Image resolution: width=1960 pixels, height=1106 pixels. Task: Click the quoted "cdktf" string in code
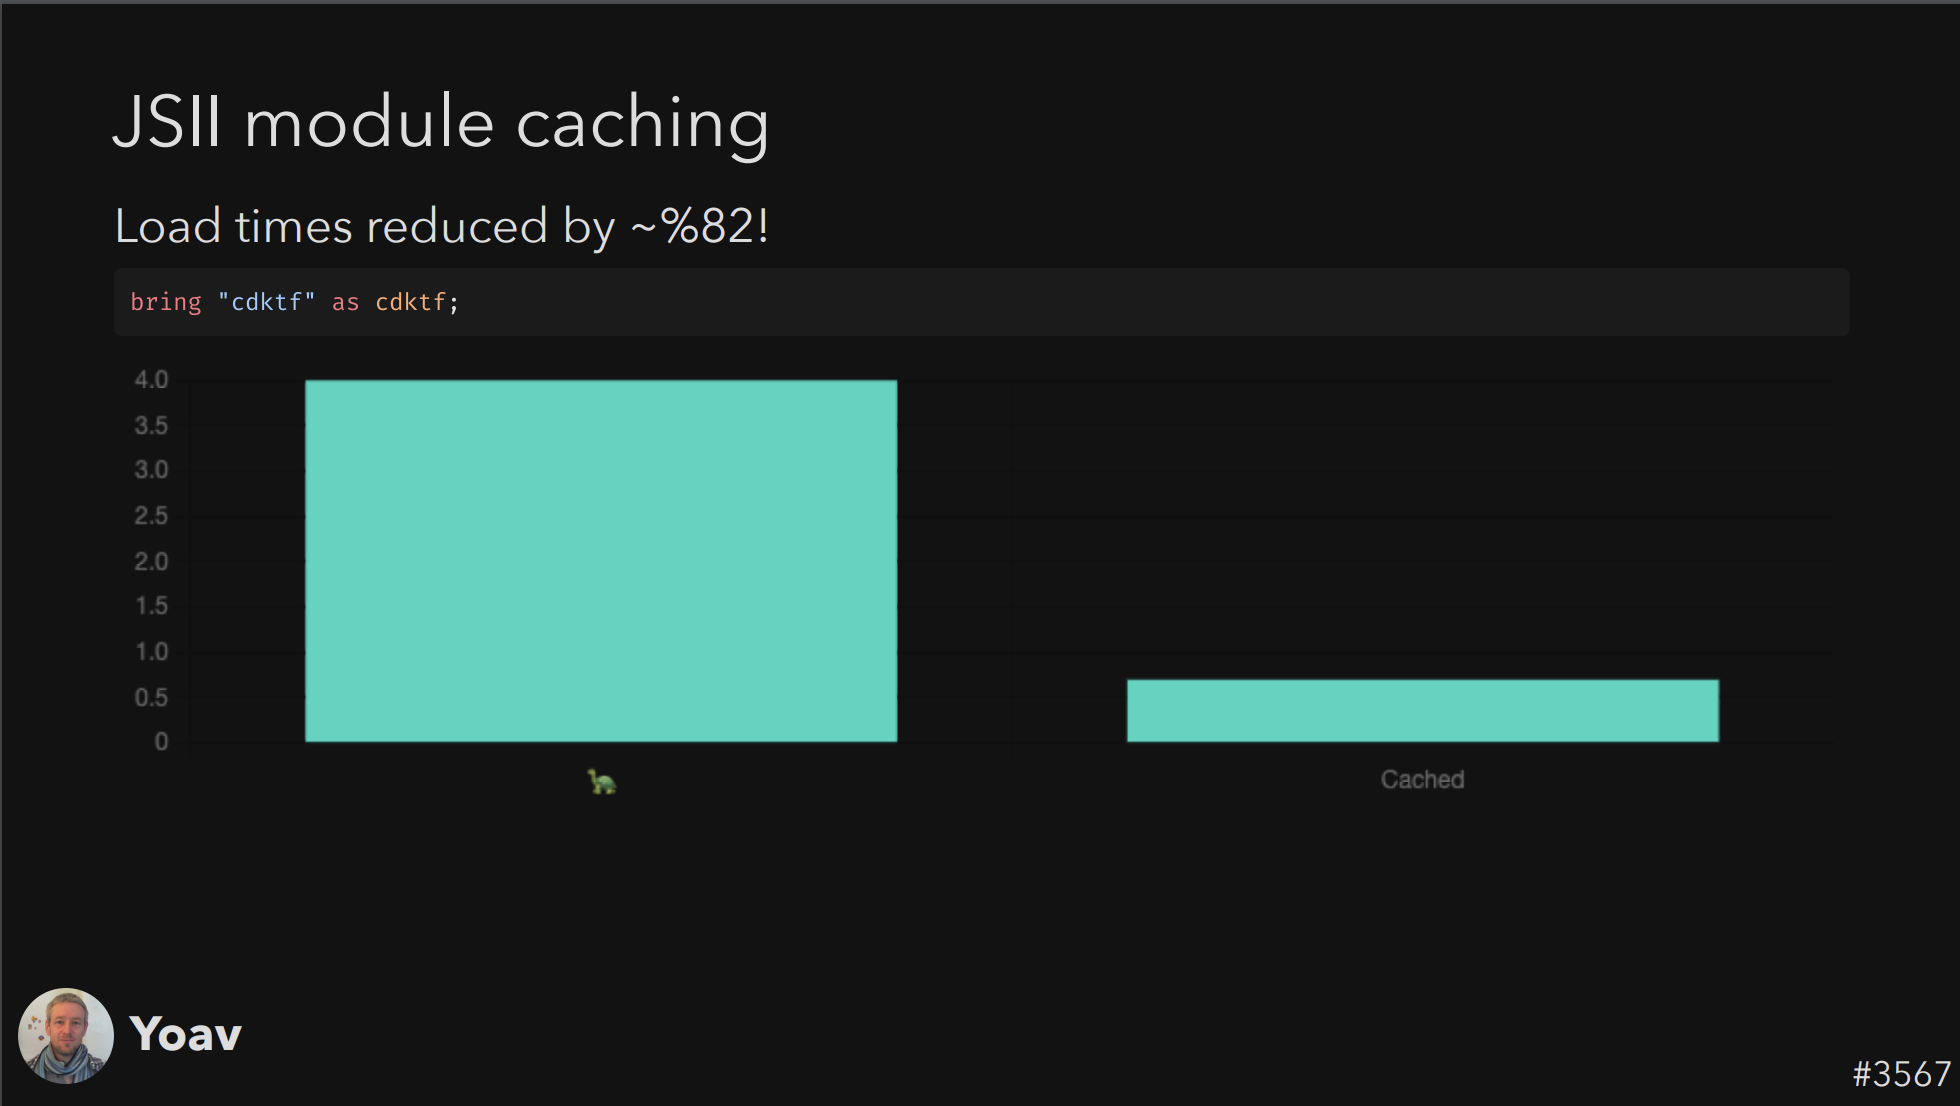click(x=266, y=302)
